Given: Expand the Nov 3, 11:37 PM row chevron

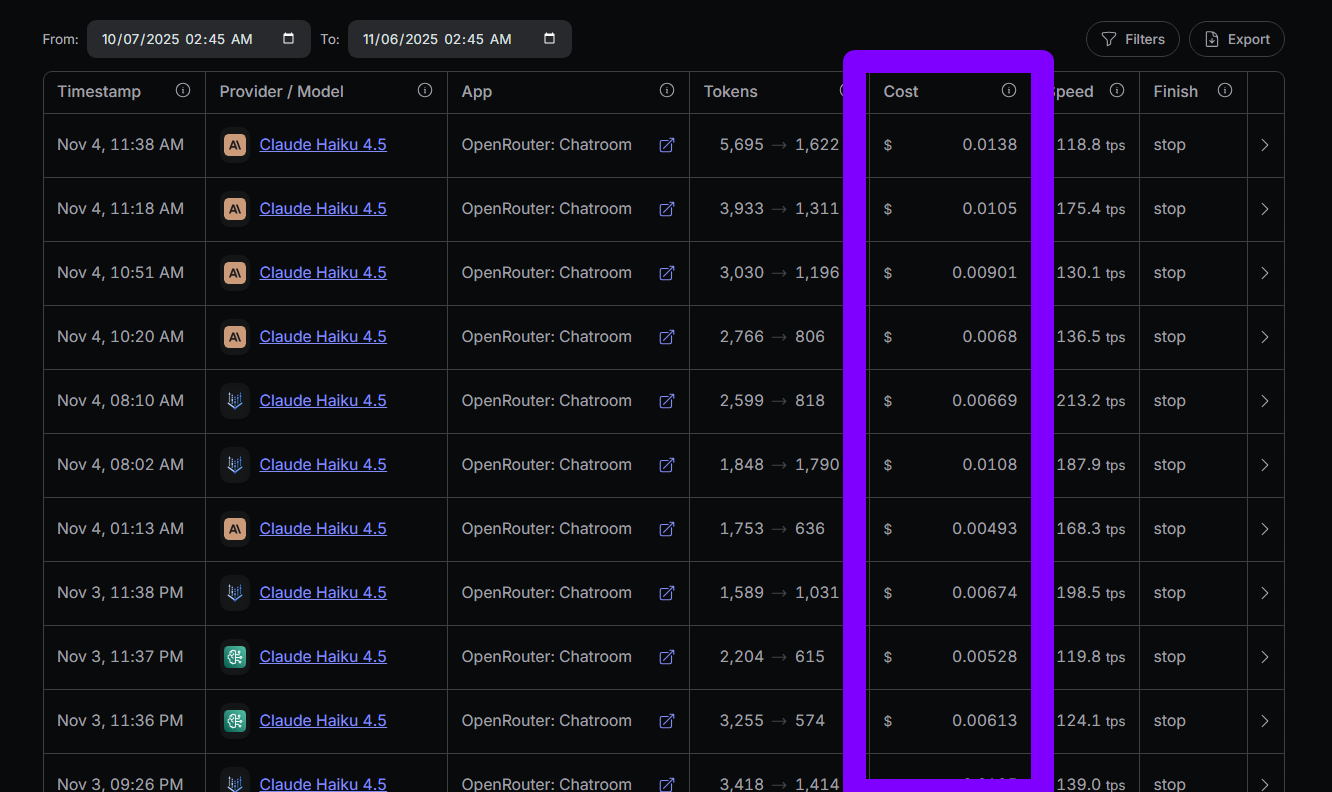Looking at the screenshot, I should tap(1265, 657).
